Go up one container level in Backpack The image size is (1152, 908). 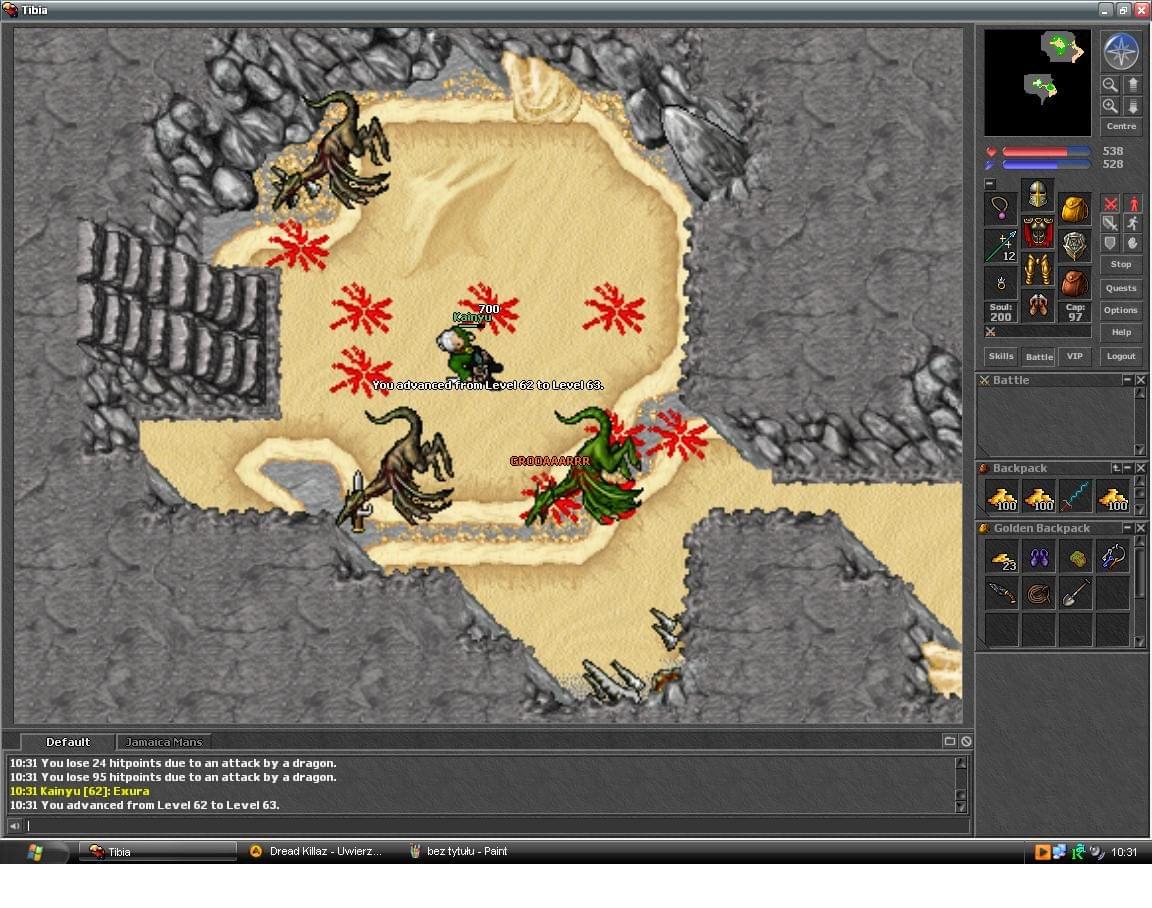(x=1116, y=468)
